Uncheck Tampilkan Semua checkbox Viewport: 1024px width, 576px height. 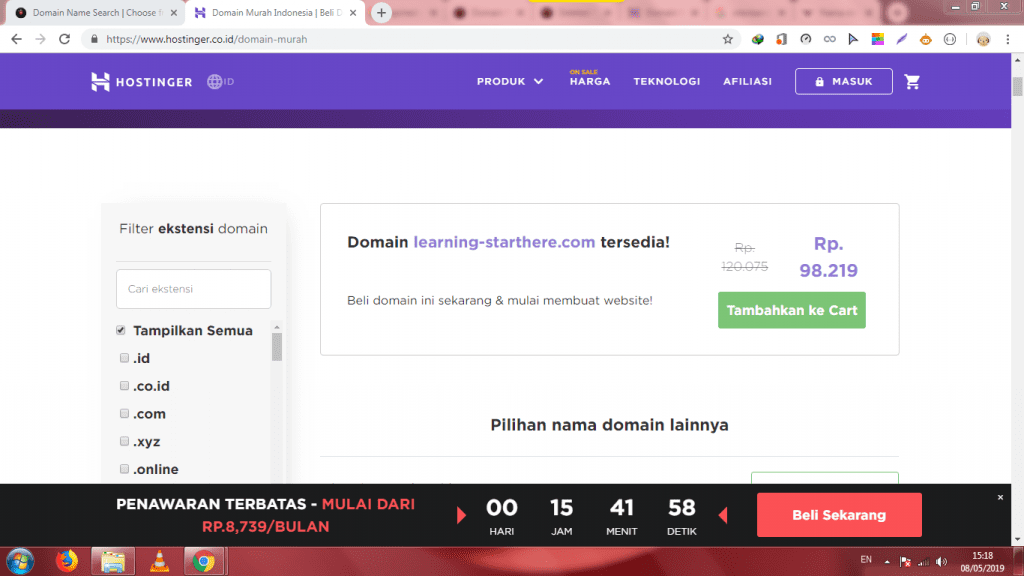click(x=121, y=330)
